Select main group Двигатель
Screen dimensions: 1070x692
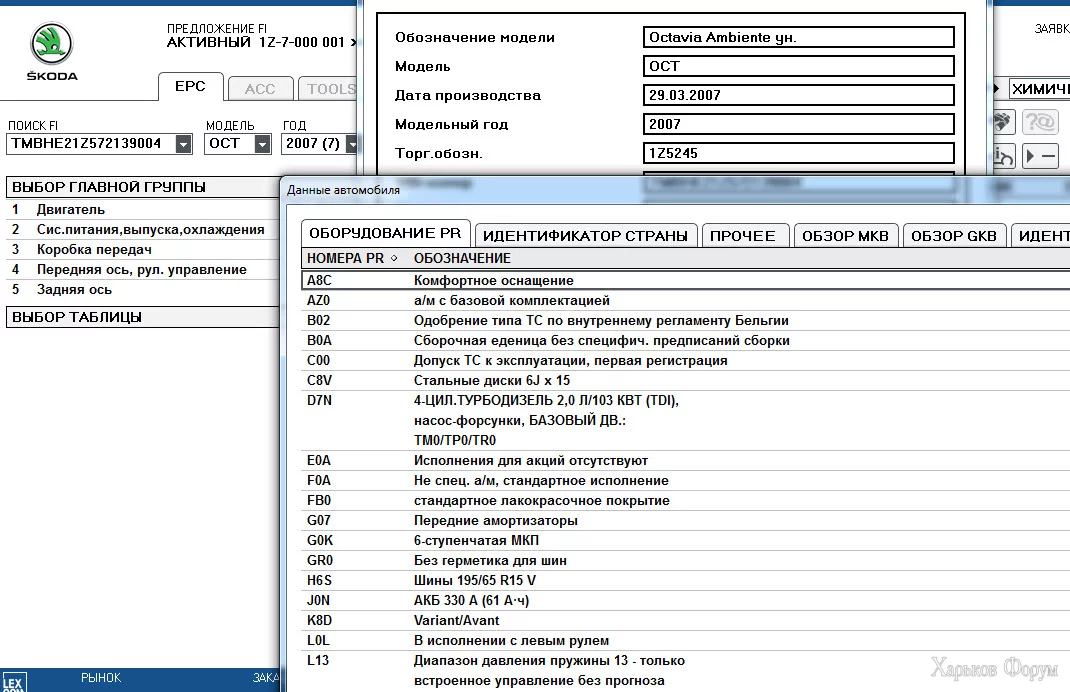coord(71,210)
